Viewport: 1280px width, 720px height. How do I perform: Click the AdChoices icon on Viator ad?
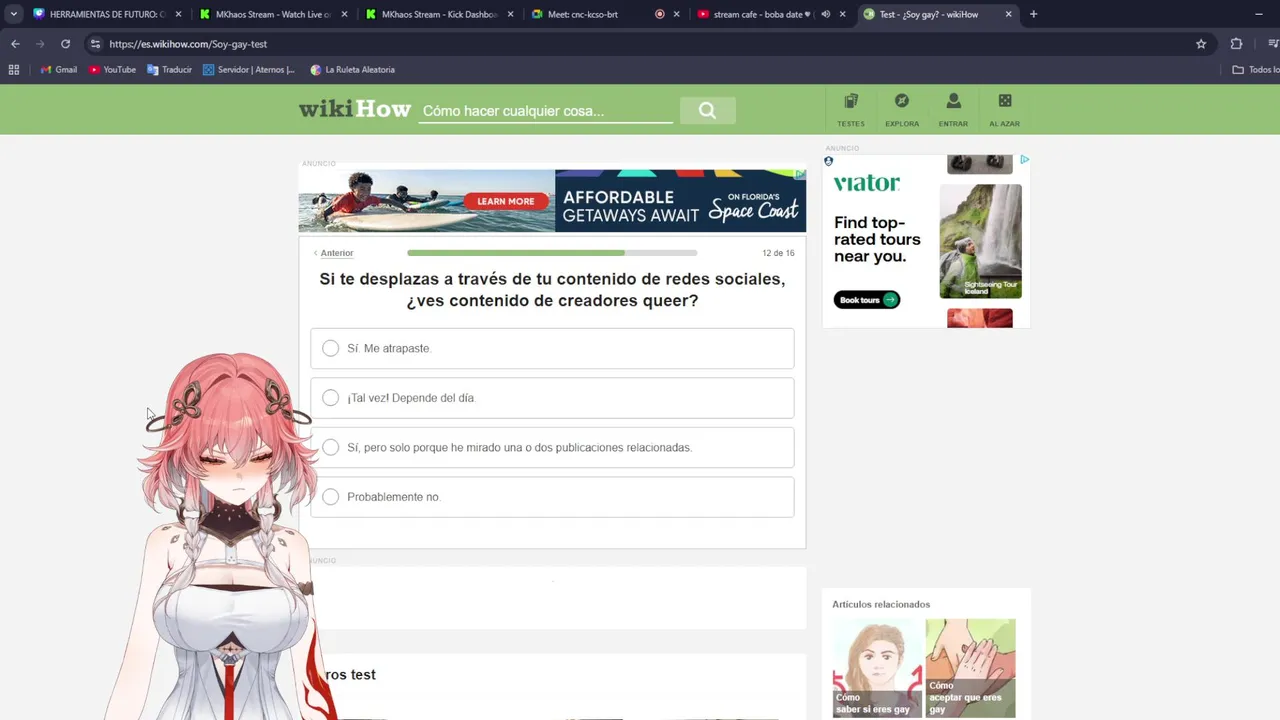coord(1024,160)
